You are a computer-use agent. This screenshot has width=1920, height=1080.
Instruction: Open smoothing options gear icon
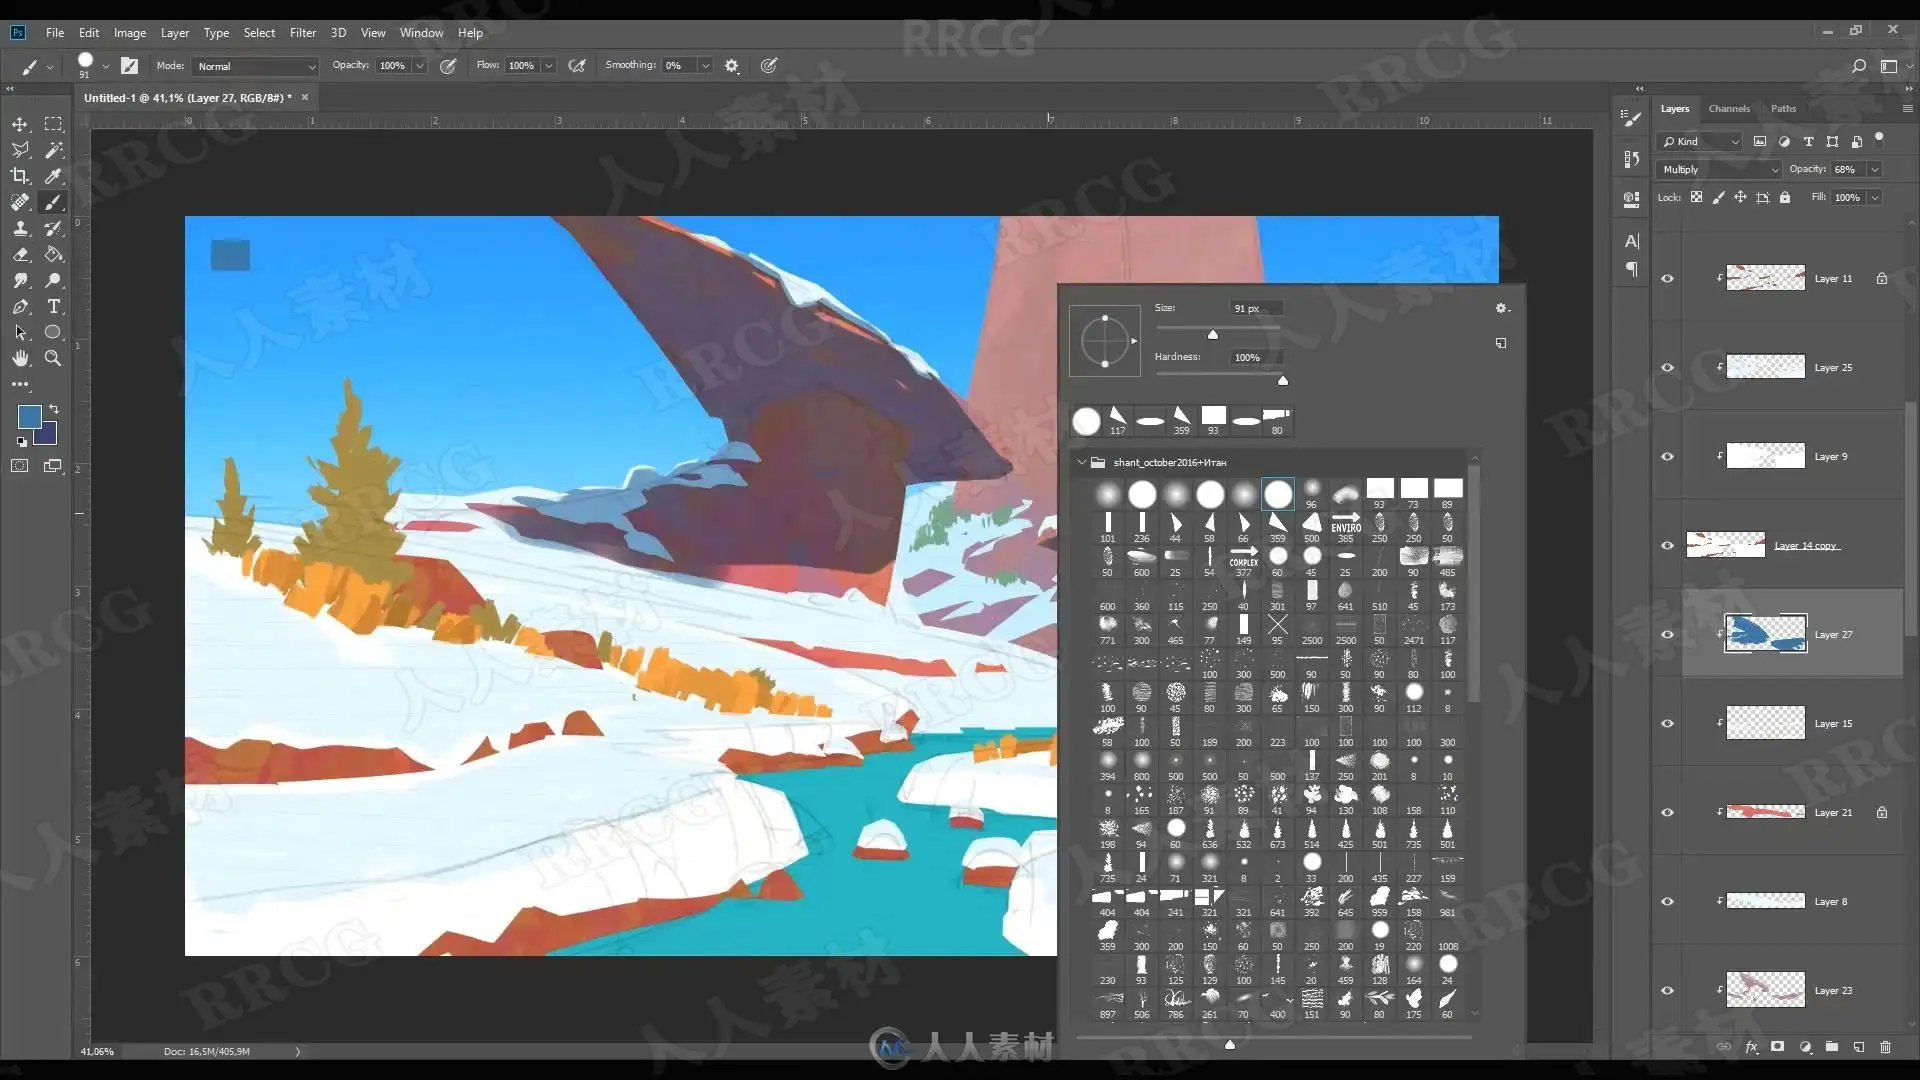click(x=732, y=66)
